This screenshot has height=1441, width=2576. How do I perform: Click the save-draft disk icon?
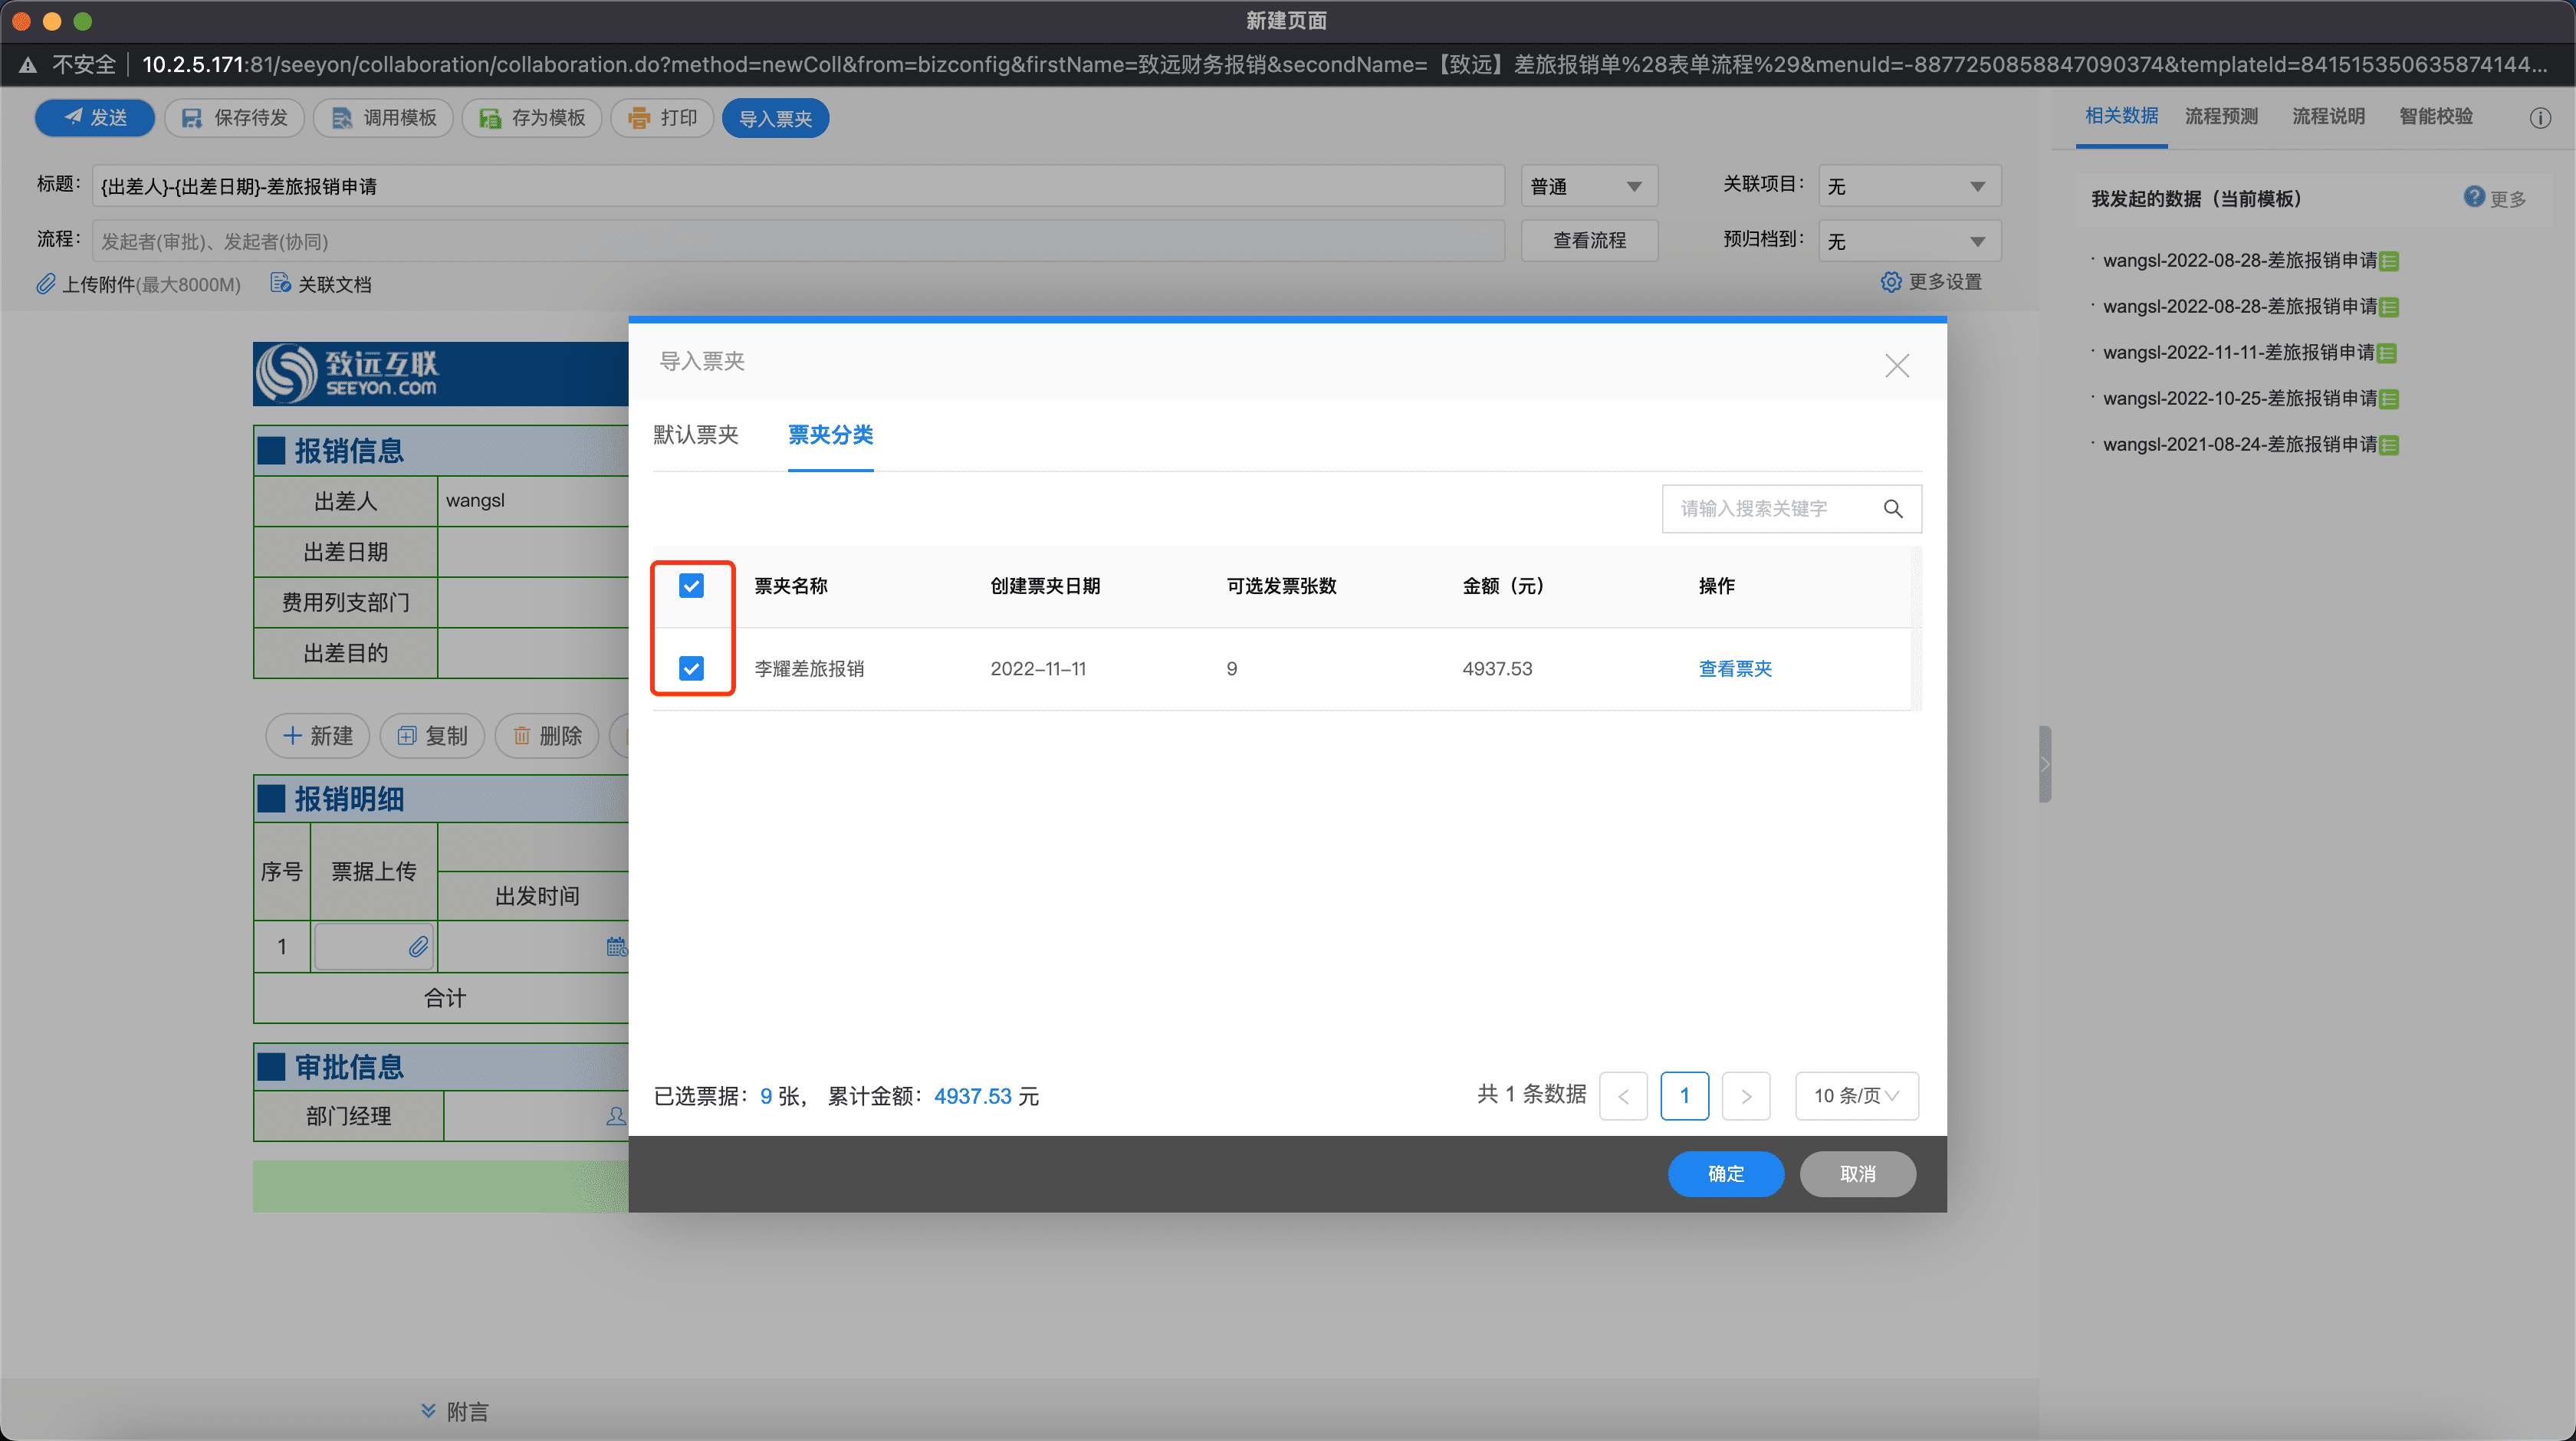click(191, 118)
